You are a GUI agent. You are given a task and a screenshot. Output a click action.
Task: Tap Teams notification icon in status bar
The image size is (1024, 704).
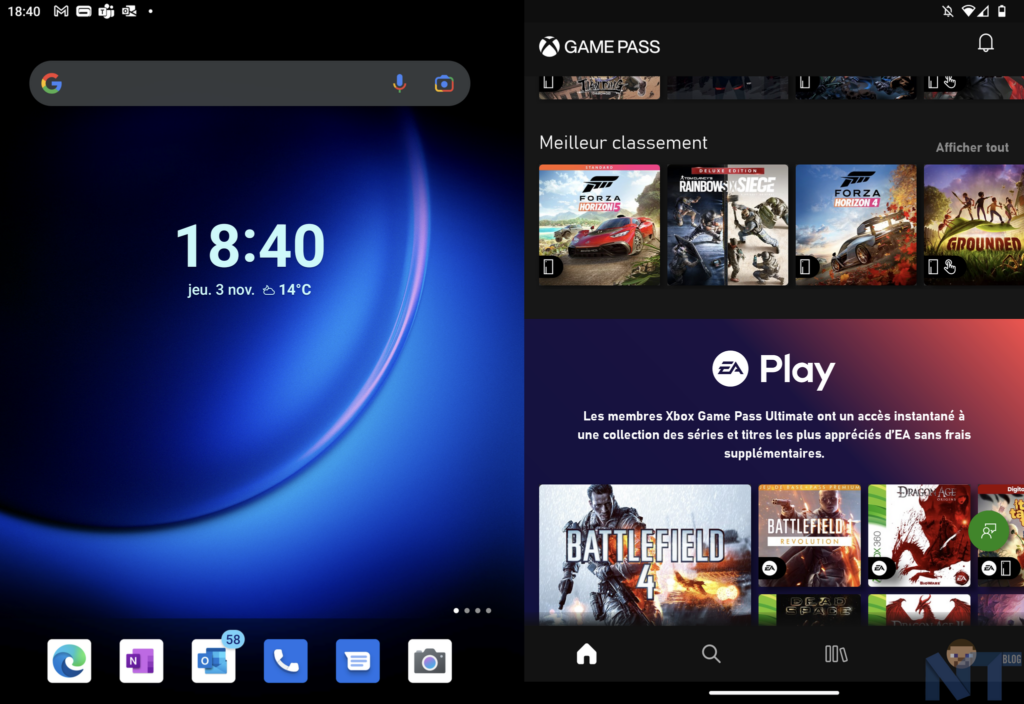[106, 11]
